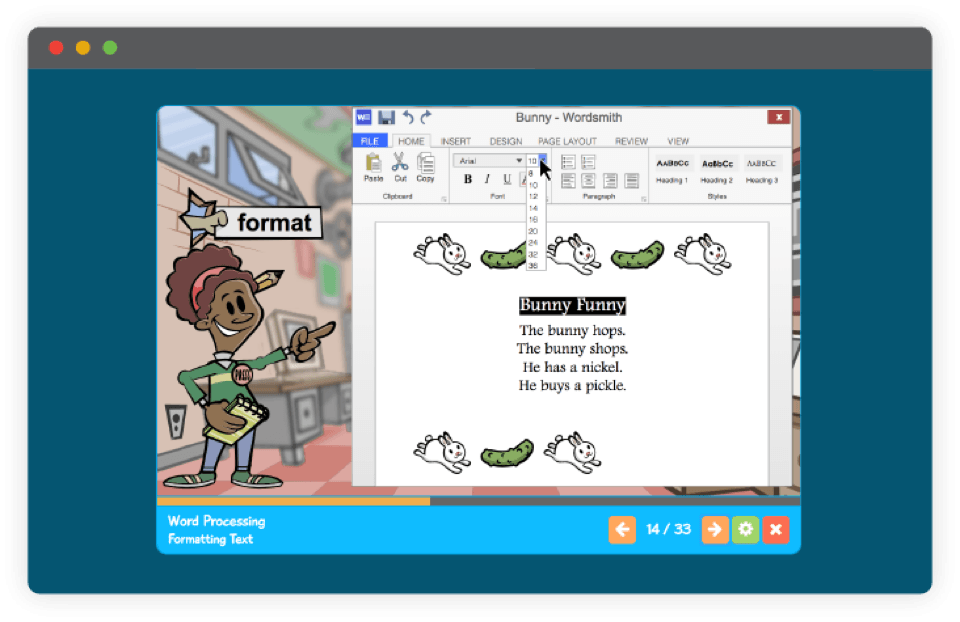960x622 pixels.
Task: Pick font size 14 in the dropdown
Action: (533, 208)
